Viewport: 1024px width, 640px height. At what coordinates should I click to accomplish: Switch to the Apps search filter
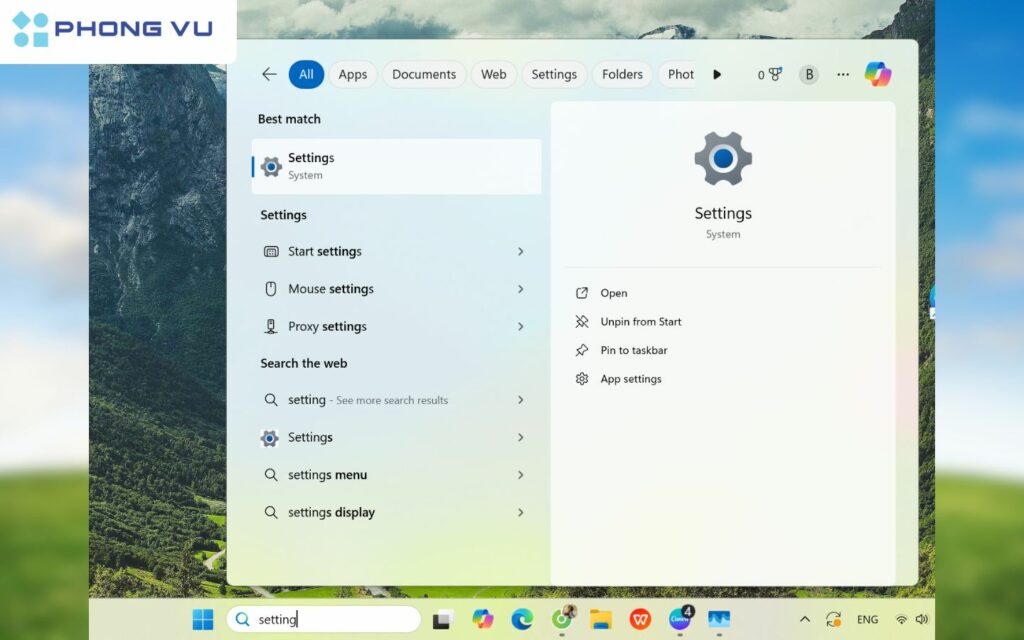click(x=352, y=74)
